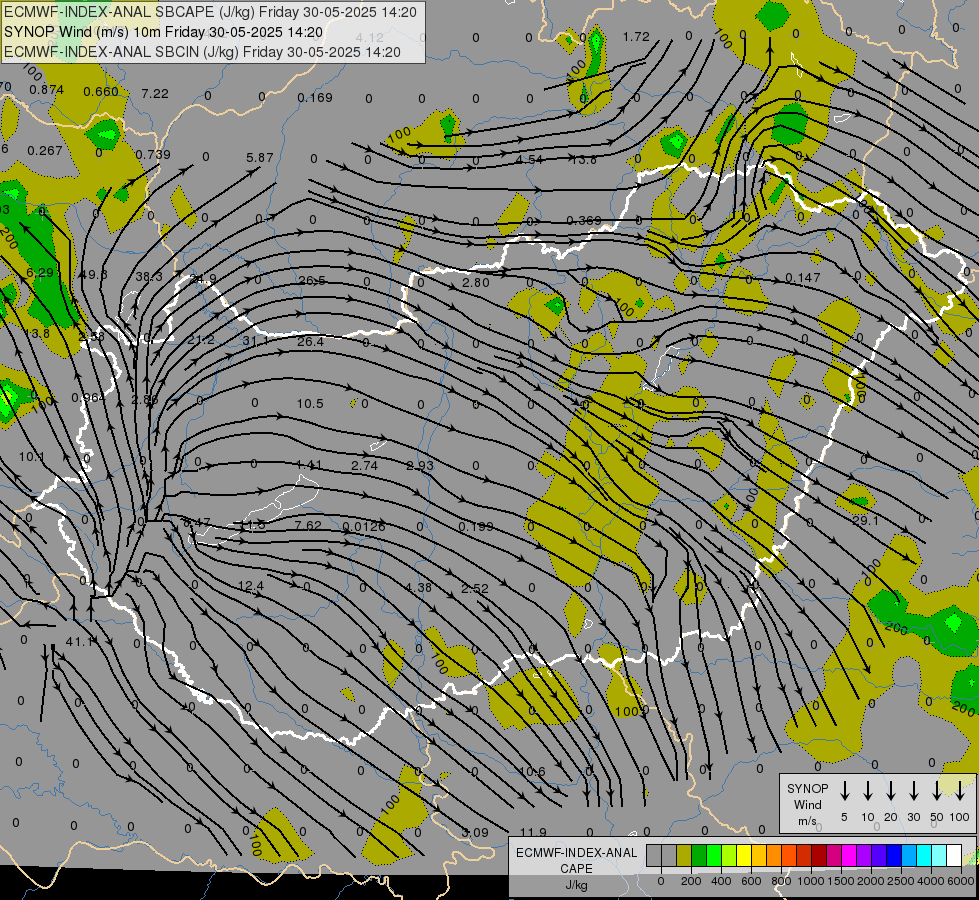
Task: Select the bright magenta CAPE legend swatch
Action: point(849,855)
